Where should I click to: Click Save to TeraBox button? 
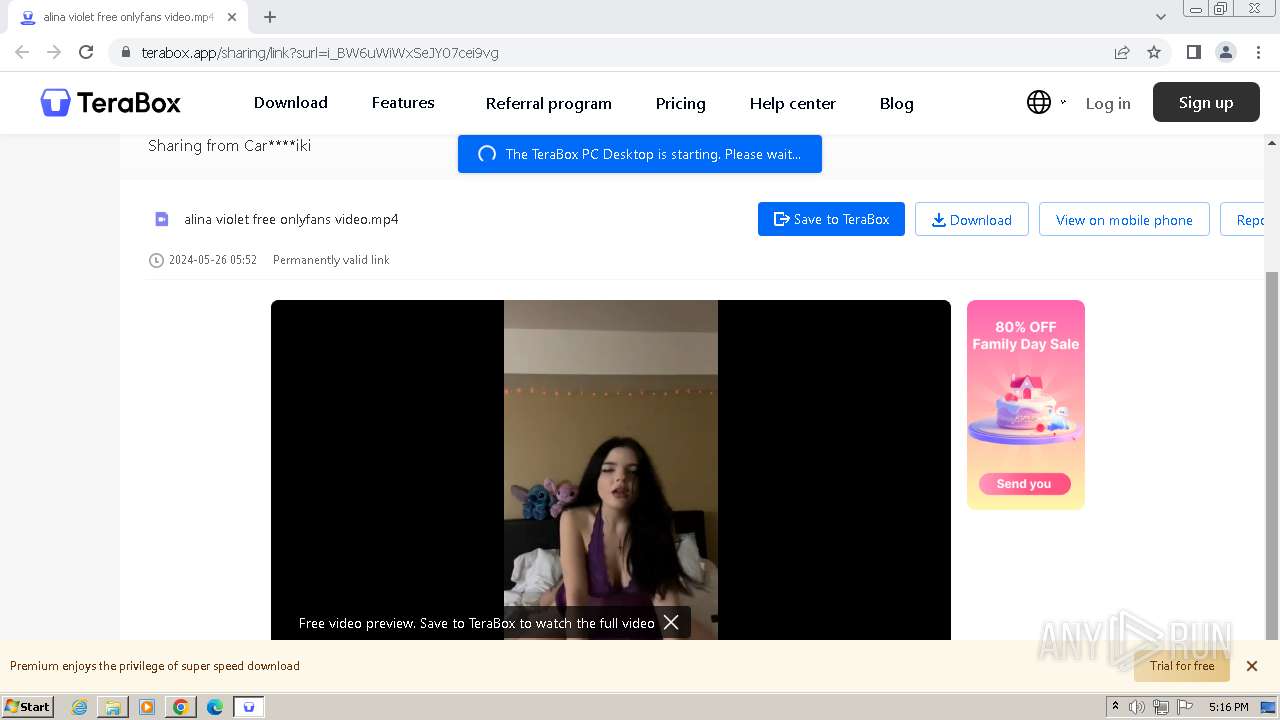click(831, 219)
